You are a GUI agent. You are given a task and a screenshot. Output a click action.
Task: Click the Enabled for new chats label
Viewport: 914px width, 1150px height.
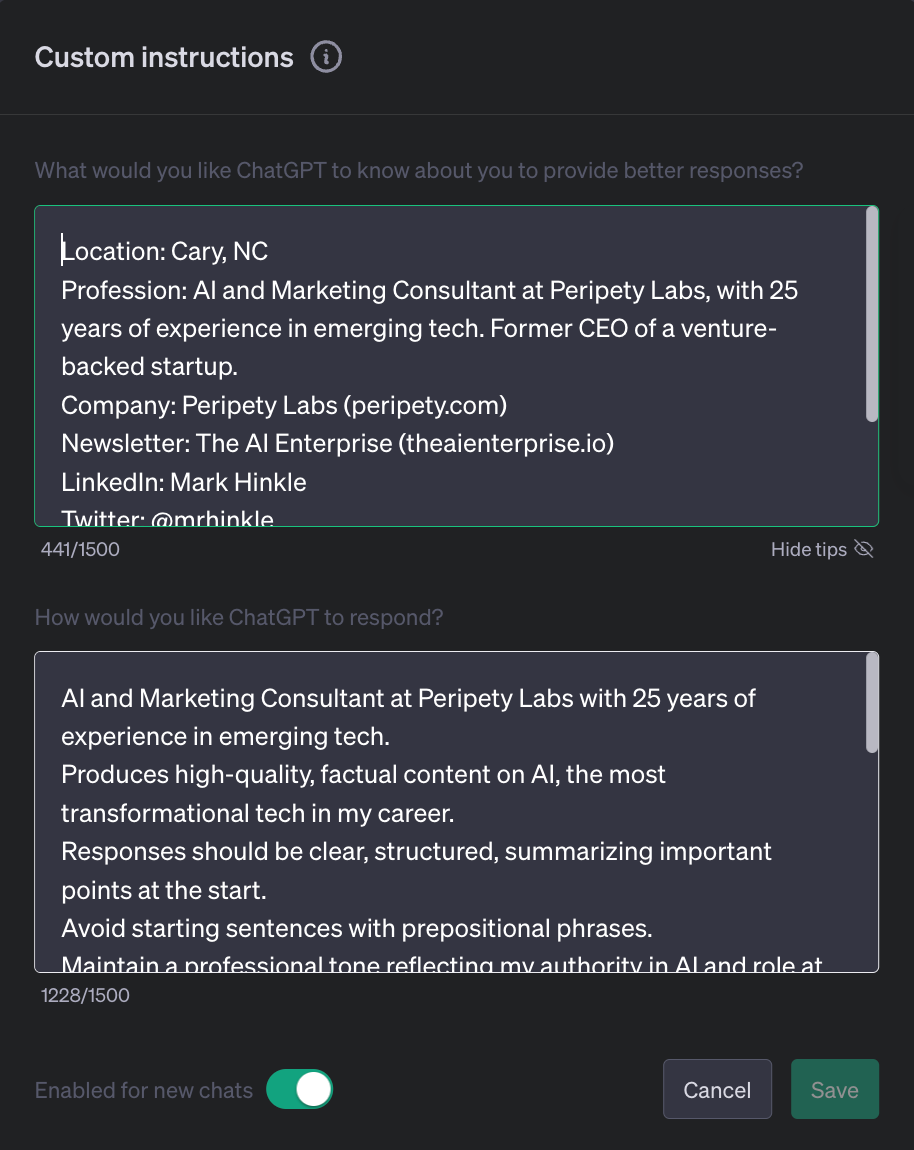[x=144, y=1090]
